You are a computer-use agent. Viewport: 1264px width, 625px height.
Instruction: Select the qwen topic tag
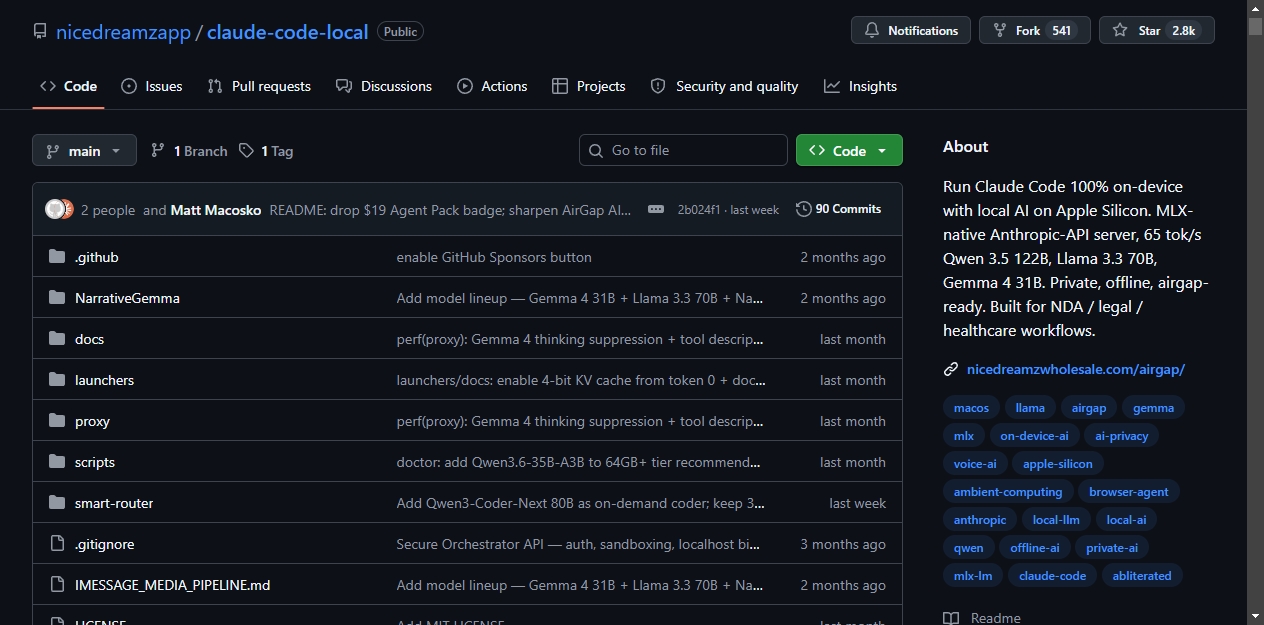pyautogui.click(x=968, y=548)
